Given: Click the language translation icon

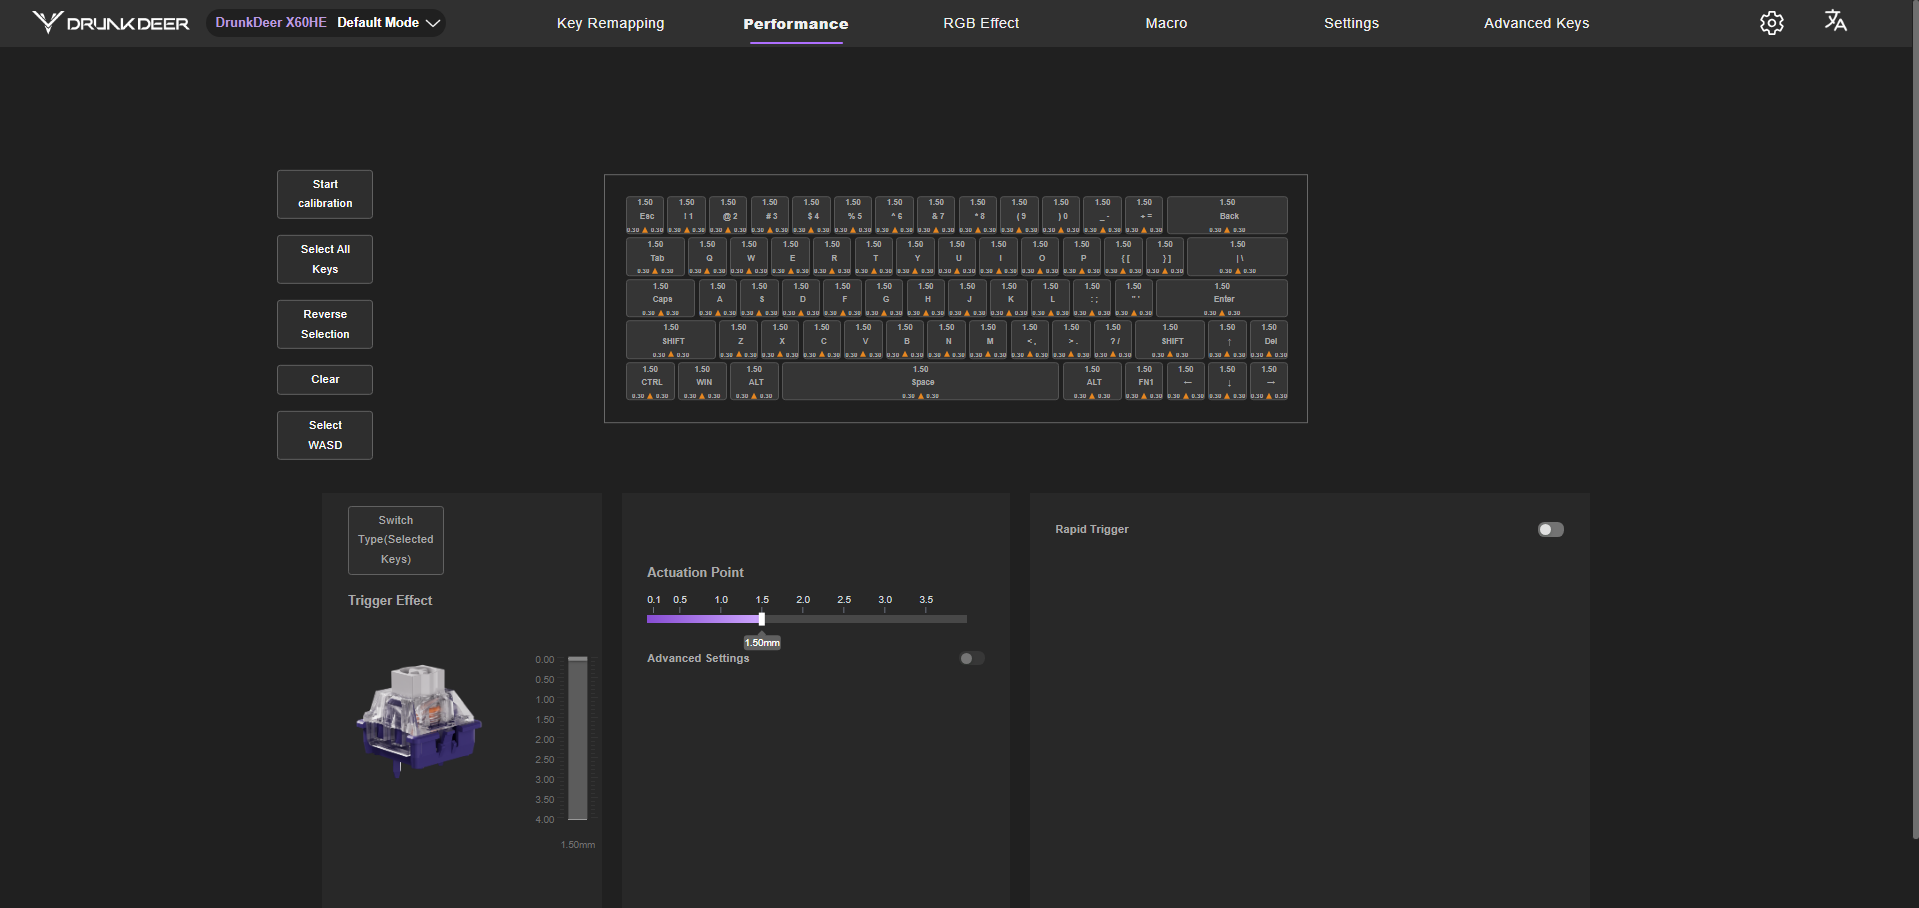Looking at the screenshot, I should pos(1835,22).
